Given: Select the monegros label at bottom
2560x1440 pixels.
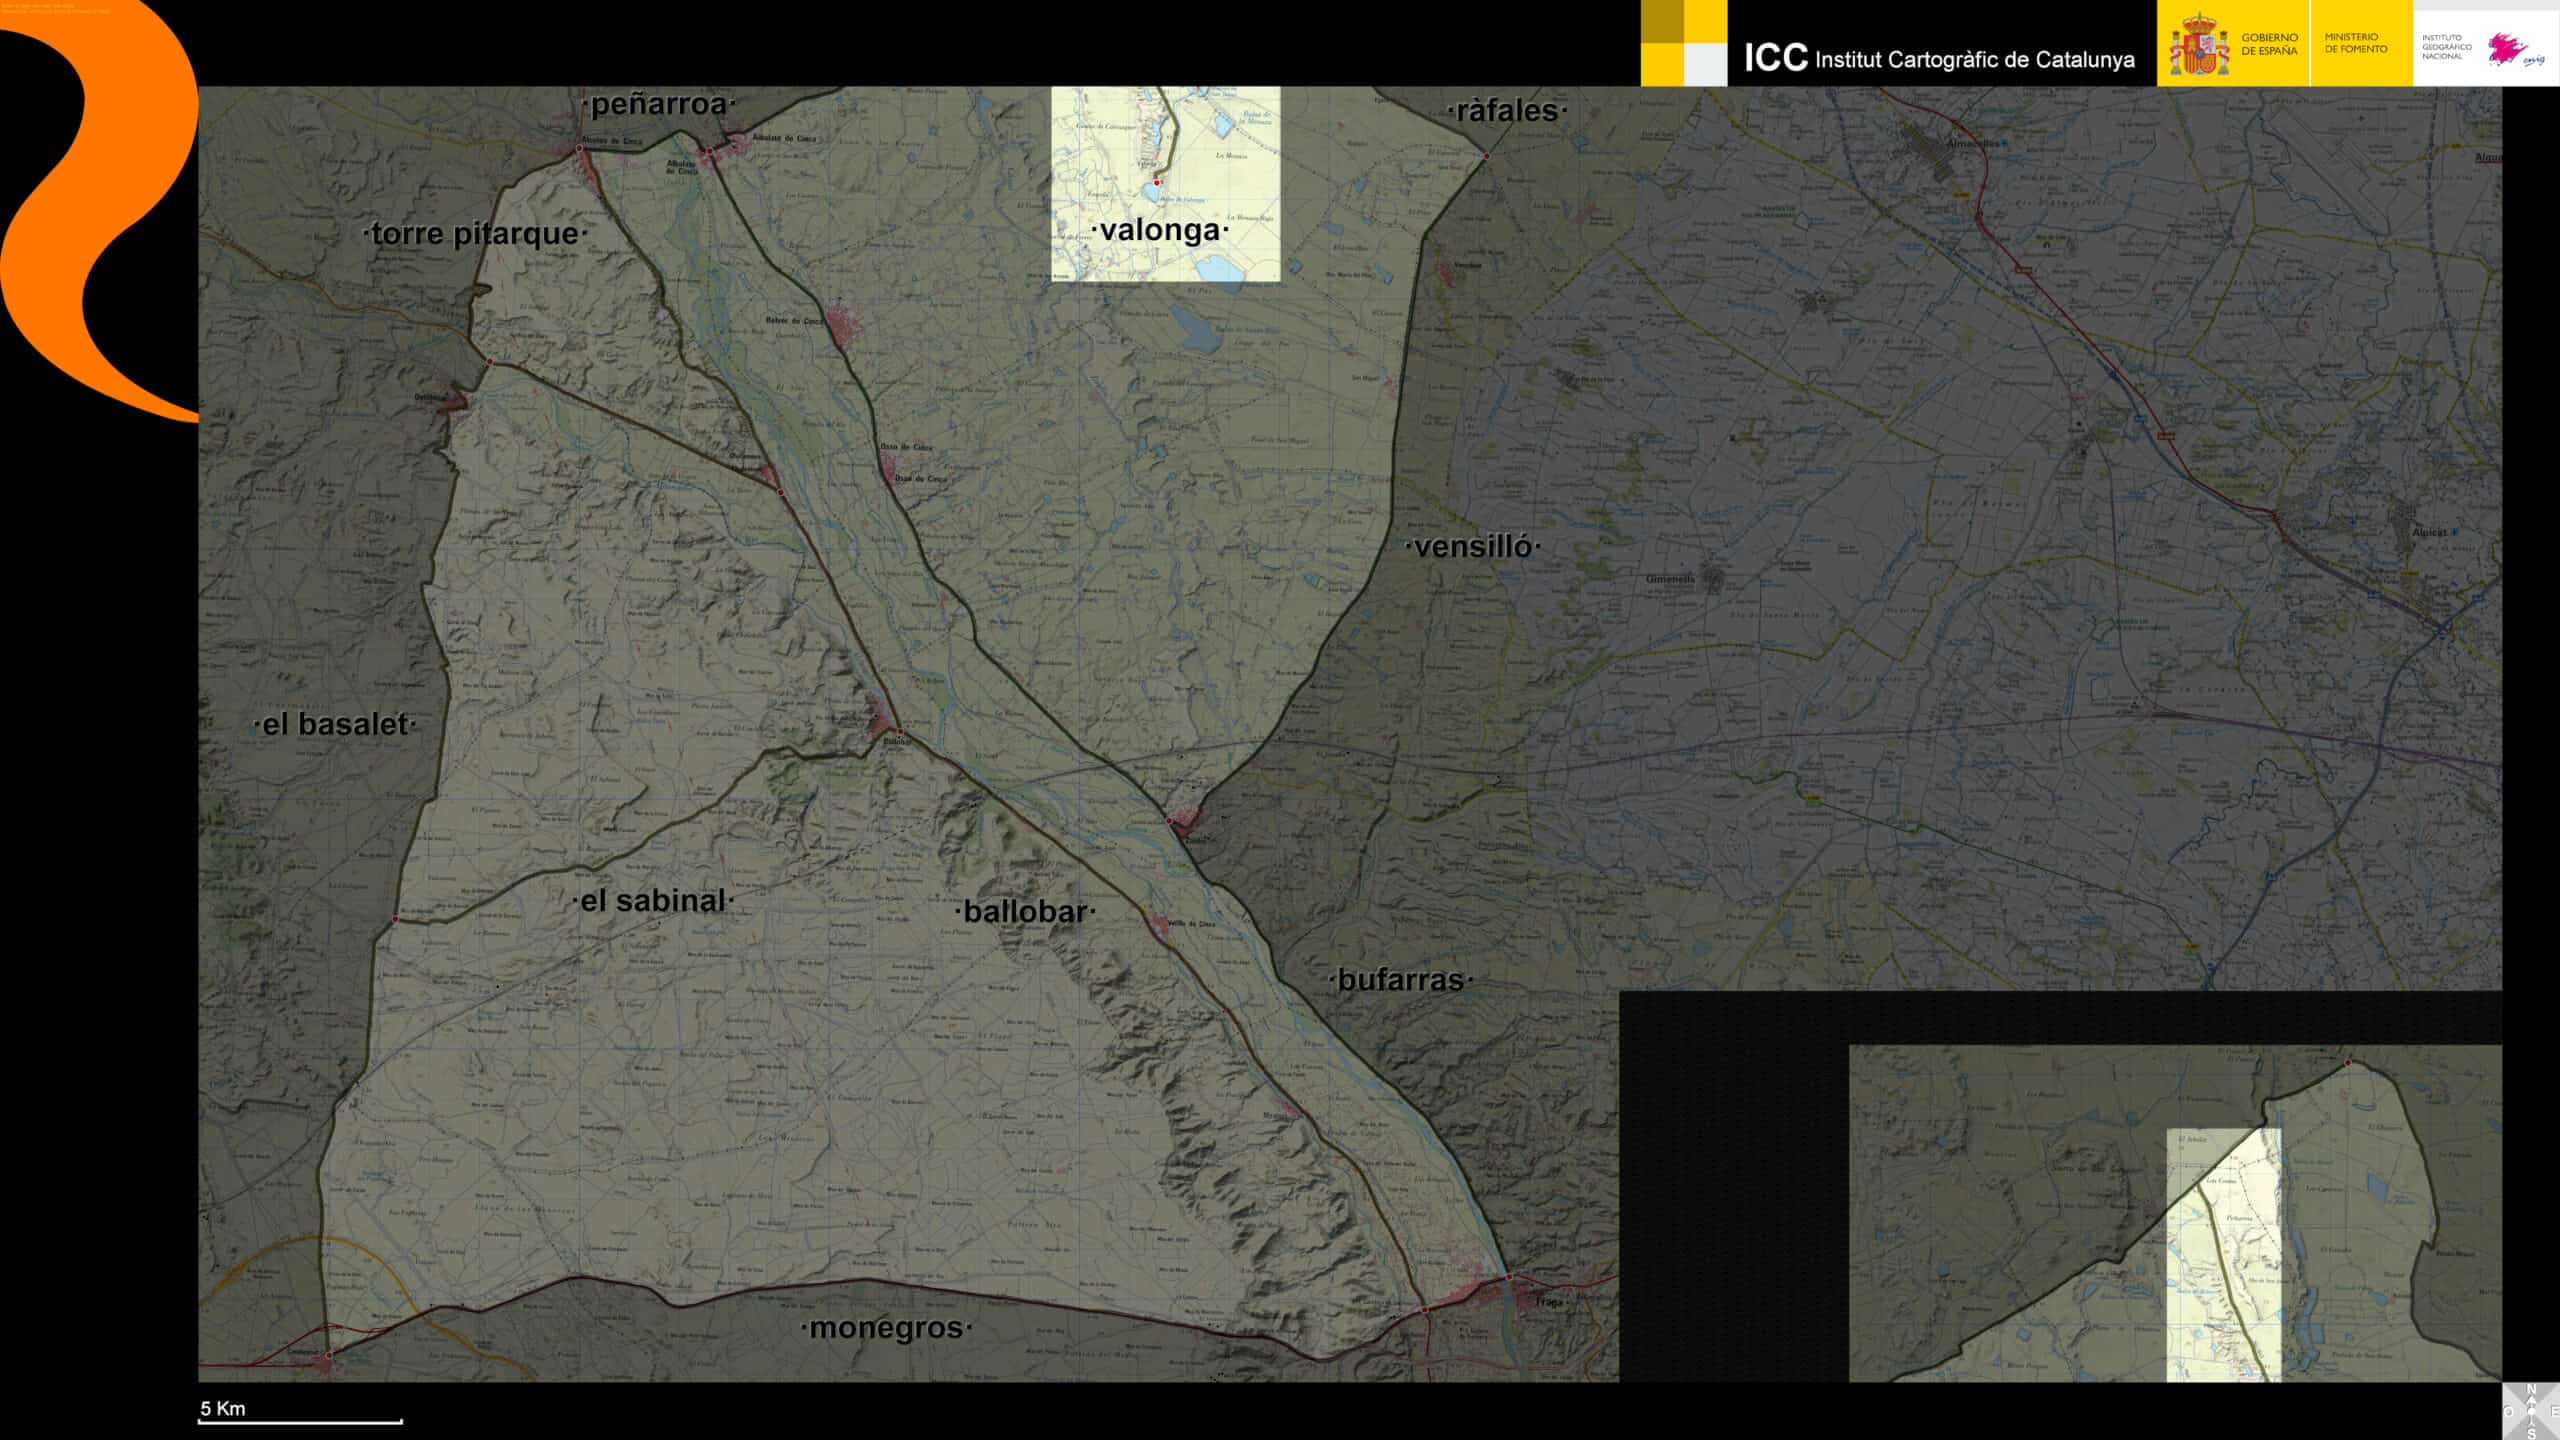Looking at the screenshot, I should tap(886, 1328).
